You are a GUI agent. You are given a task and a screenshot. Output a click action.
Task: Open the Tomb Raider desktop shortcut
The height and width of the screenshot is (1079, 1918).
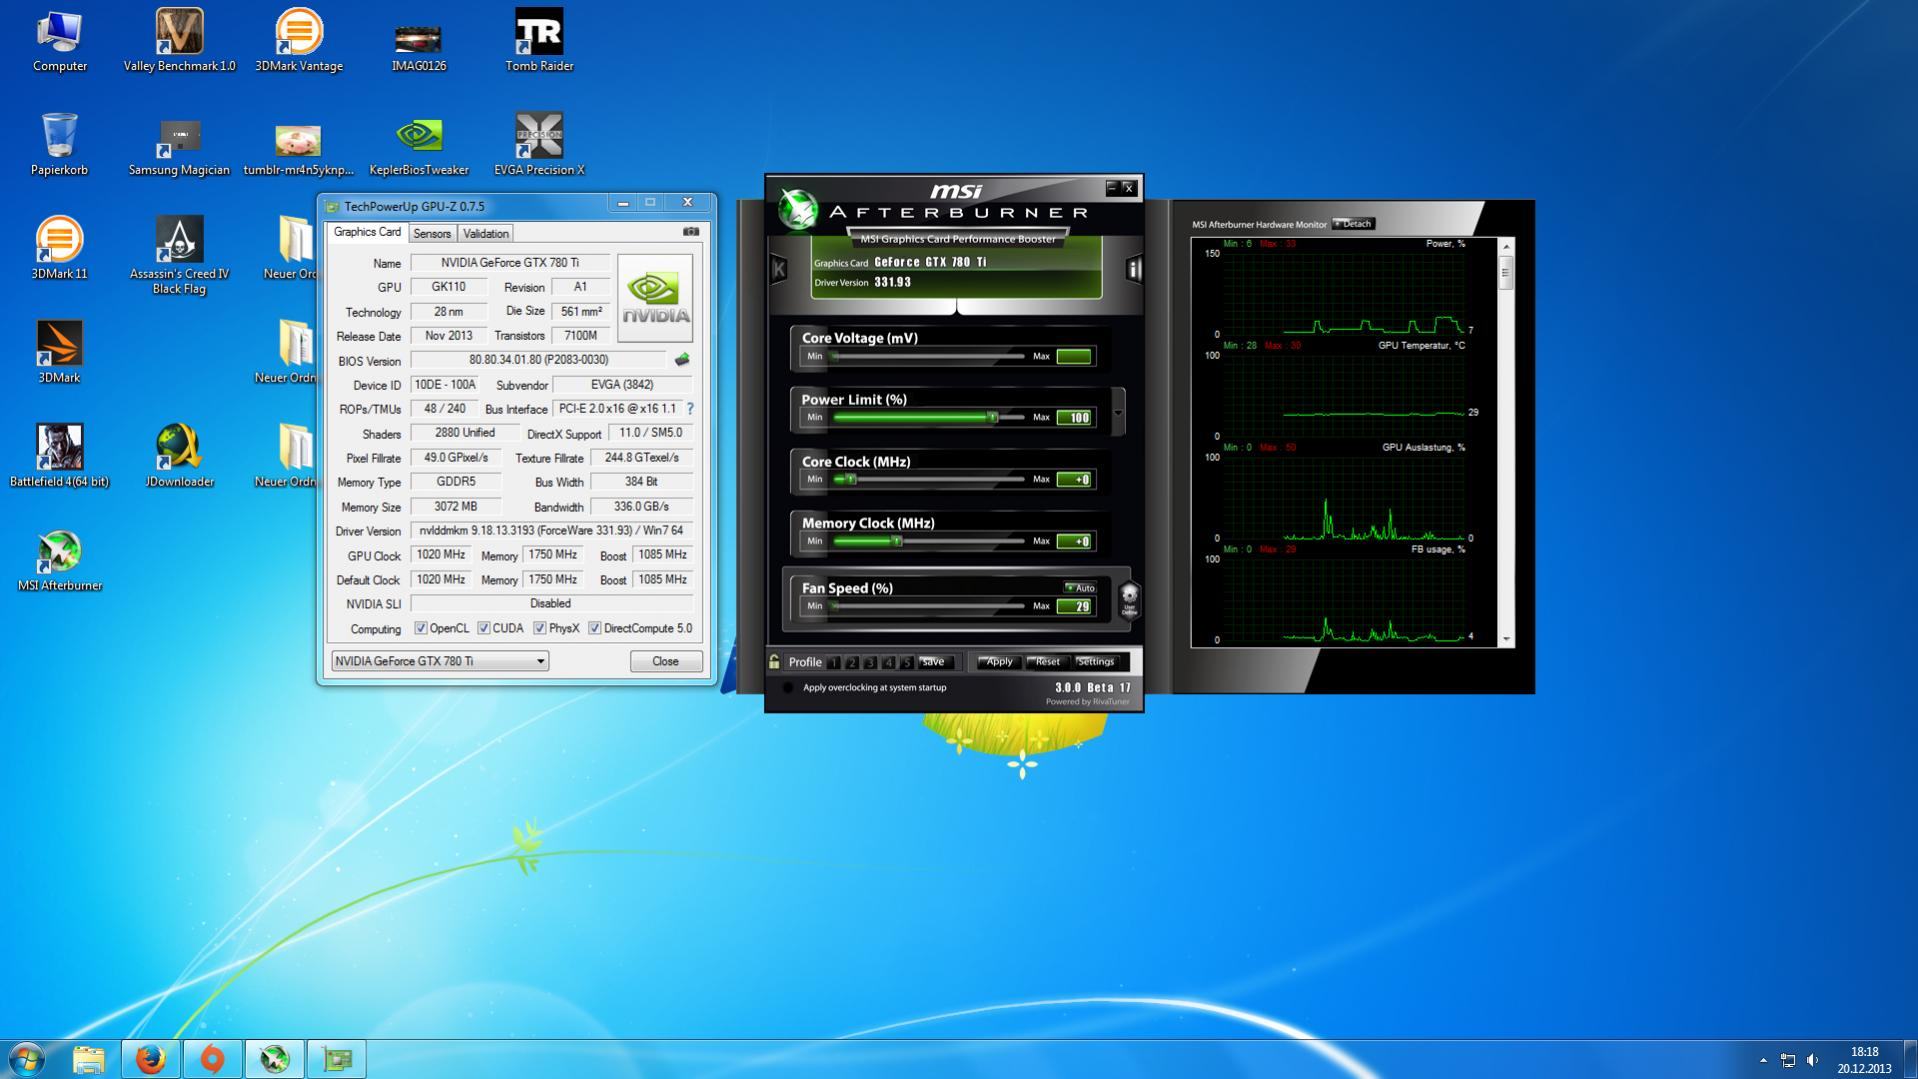539,41
